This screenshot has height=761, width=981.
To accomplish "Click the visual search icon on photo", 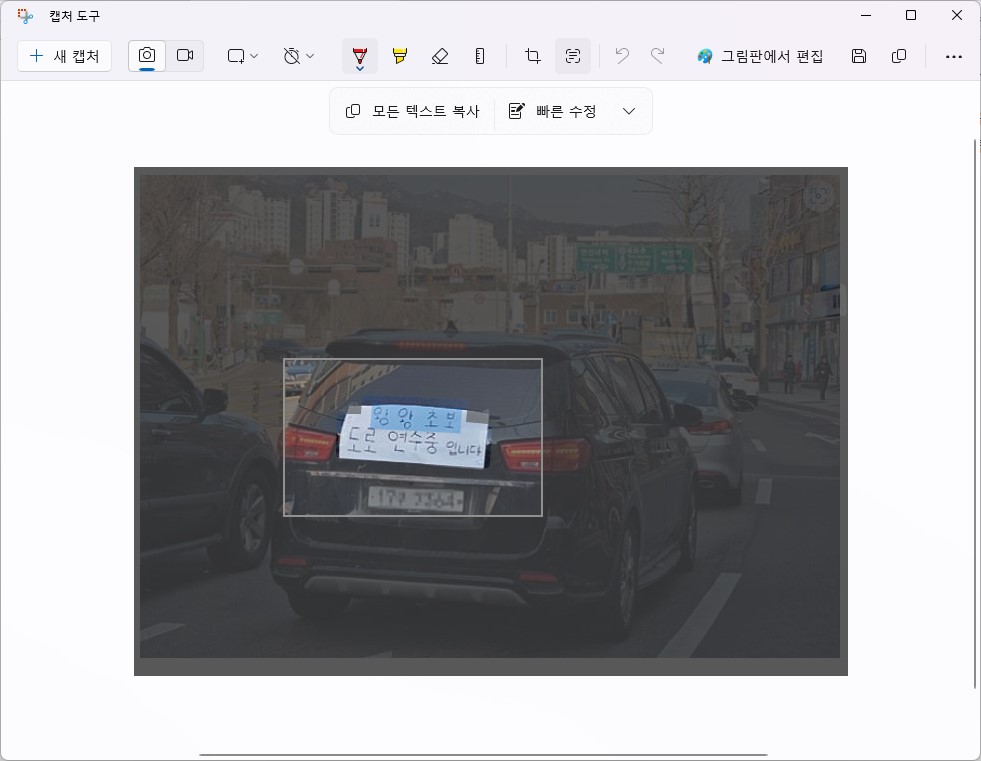I will pos(818,196).
